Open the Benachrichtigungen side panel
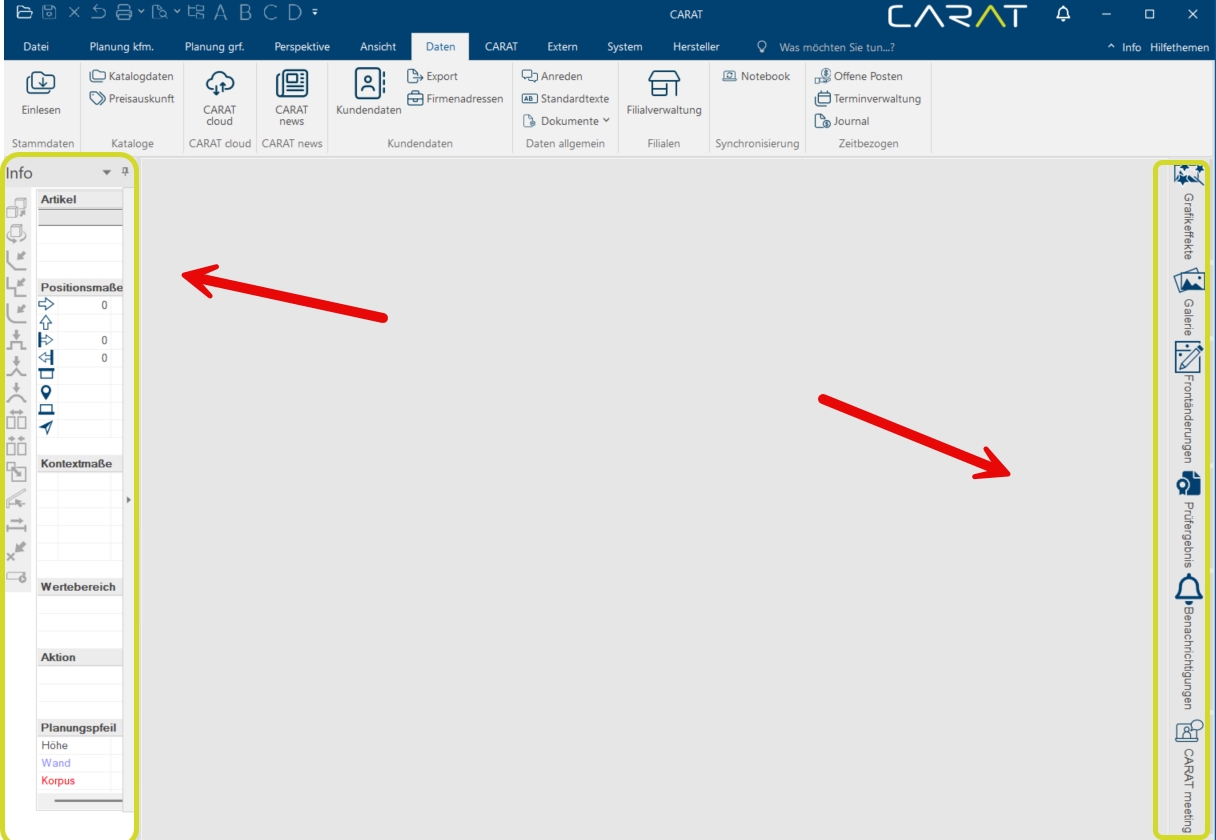The height and width of the screenshot is (840, 1216). pos(1188,642)
